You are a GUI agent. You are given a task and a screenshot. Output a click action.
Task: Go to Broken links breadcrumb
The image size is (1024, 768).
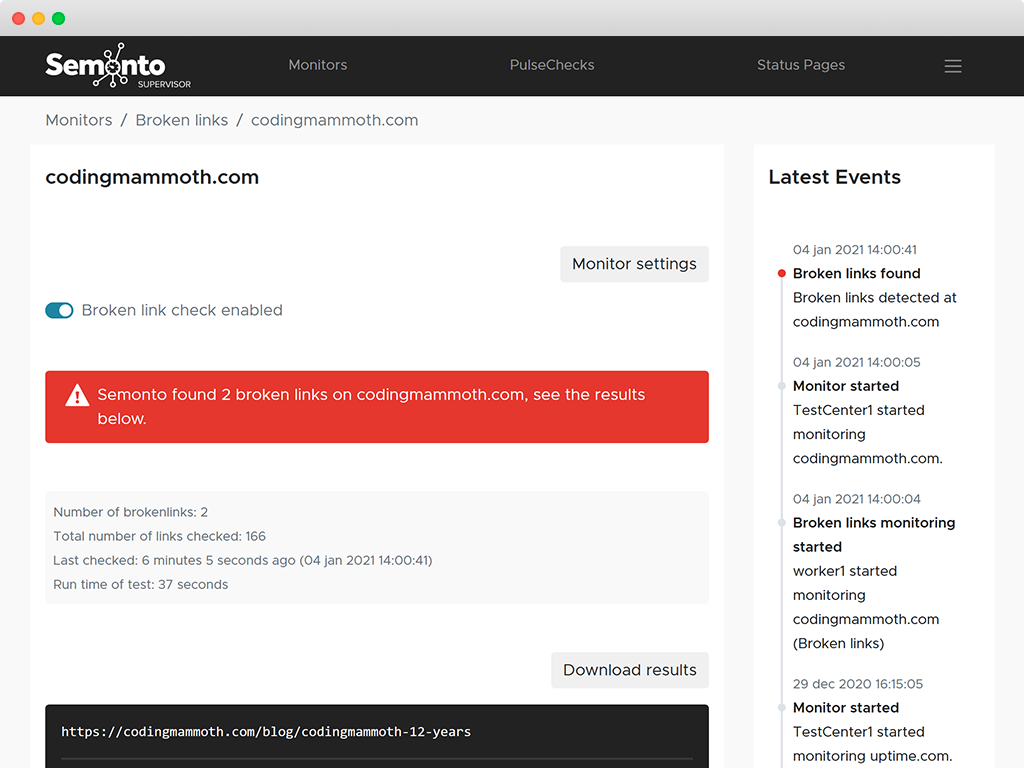(x=182, y=120)
